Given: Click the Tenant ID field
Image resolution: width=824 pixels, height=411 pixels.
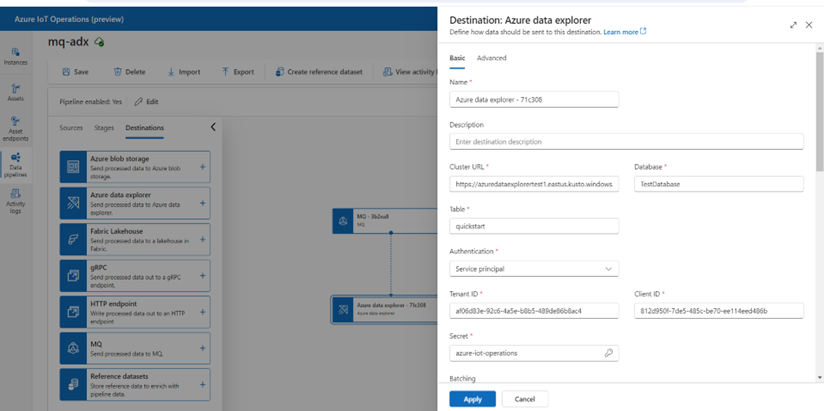Looking at the screenshot, I should pos(534,311).
